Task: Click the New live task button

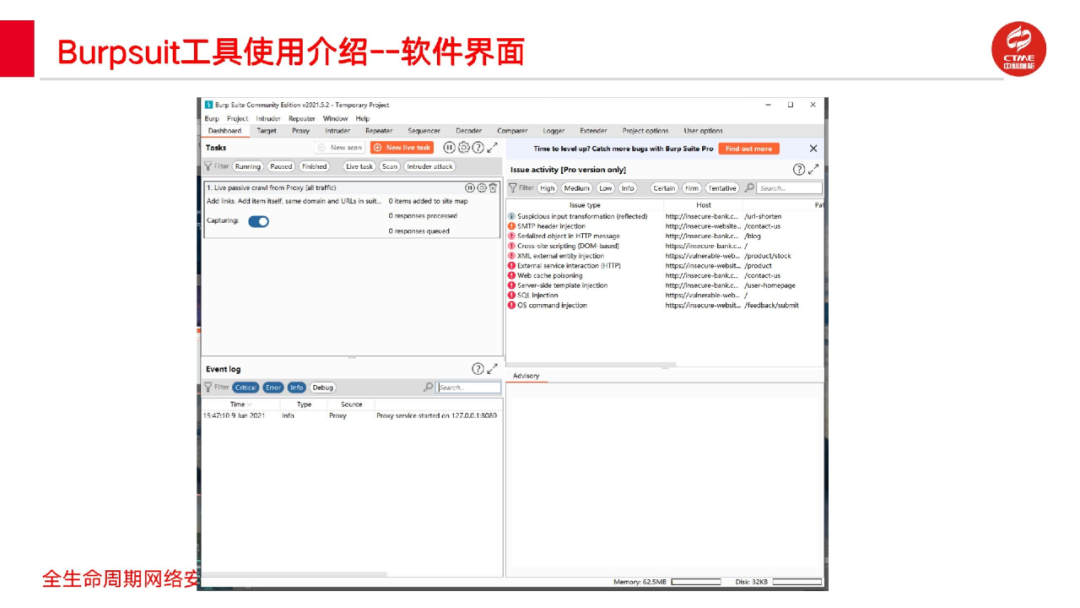Action: pyautogui.click(x=402, y=147)
